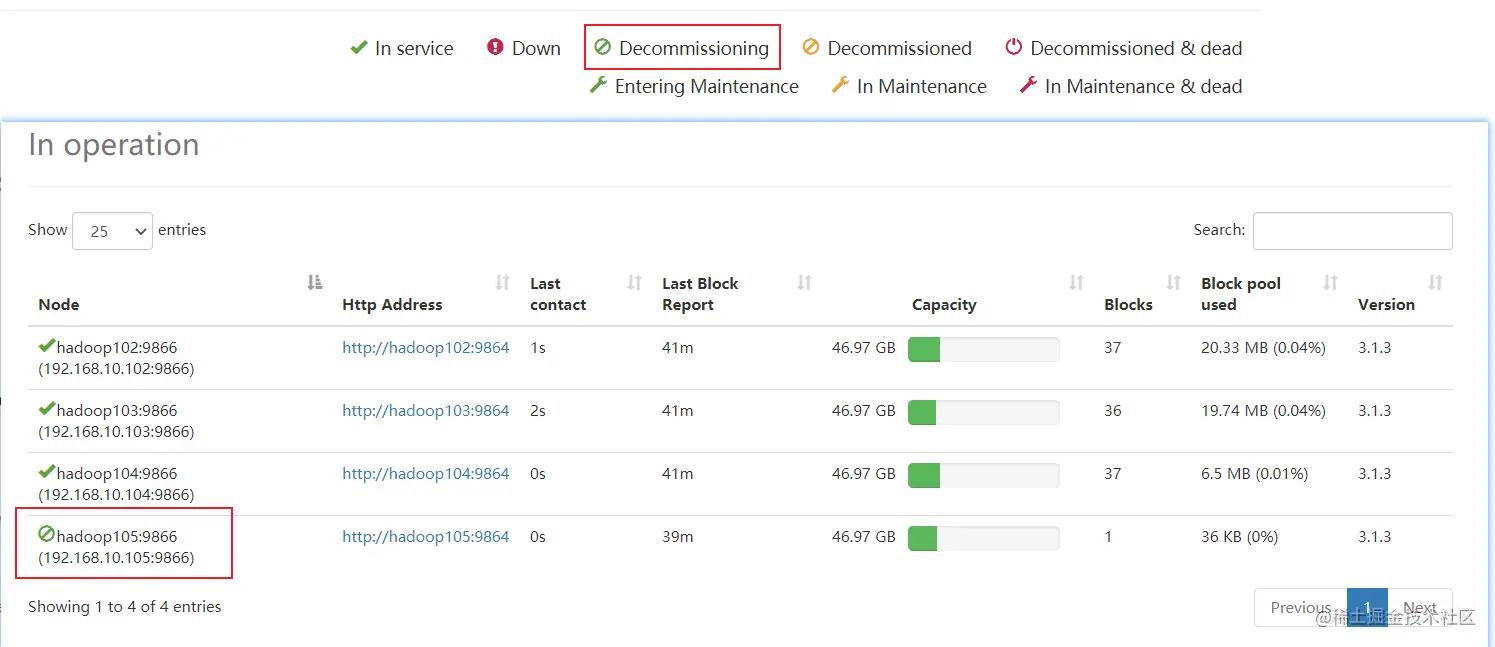Click the decommissioning icon beside hadoop105:9866
Screen dimensions: 1495x647
pos(47,534)
